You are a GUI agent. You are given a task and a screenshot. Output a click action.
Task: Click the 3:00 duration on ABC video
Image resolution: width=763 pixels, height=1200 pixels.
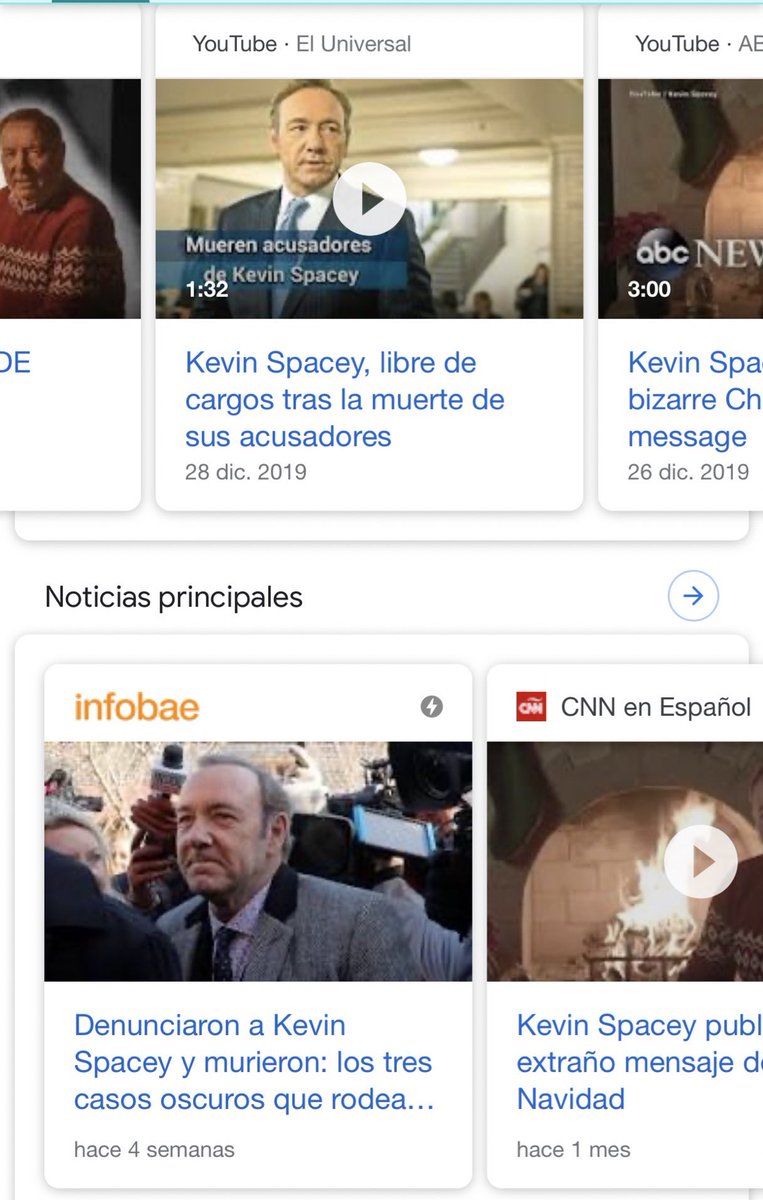point(649,290)
